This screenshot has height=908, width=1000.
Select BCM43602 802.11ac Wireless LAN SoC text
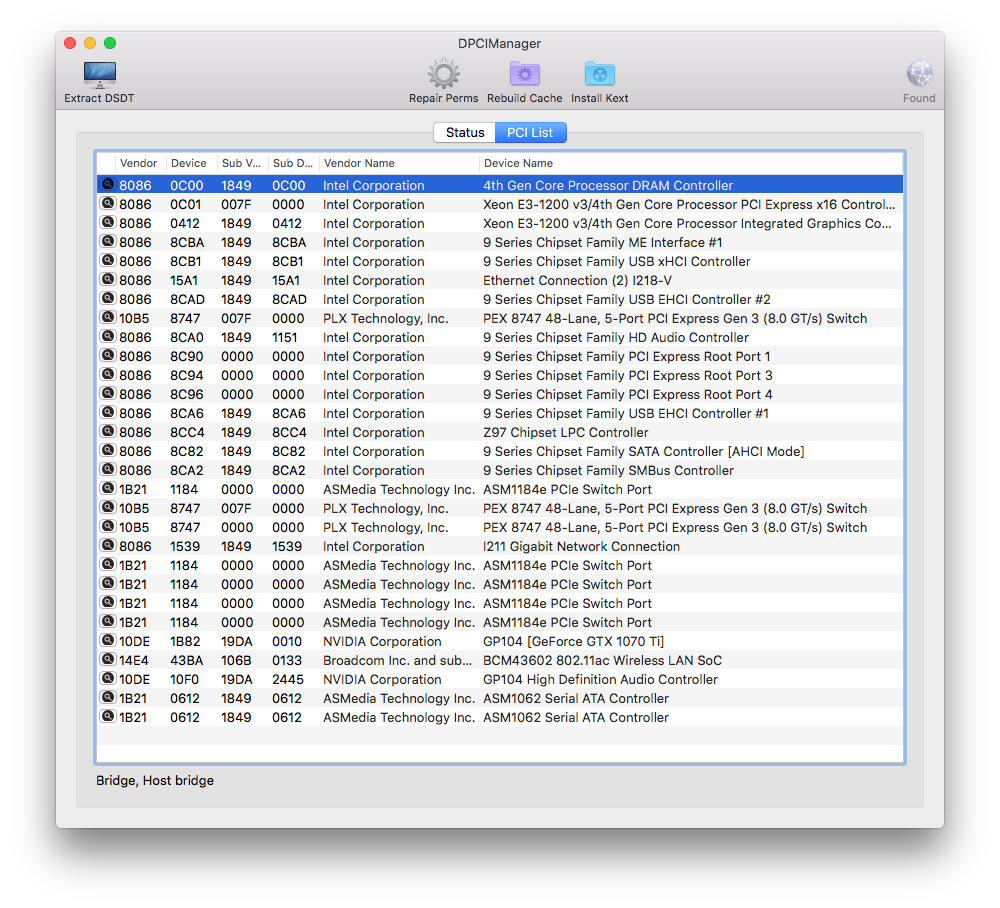(603, 661)
